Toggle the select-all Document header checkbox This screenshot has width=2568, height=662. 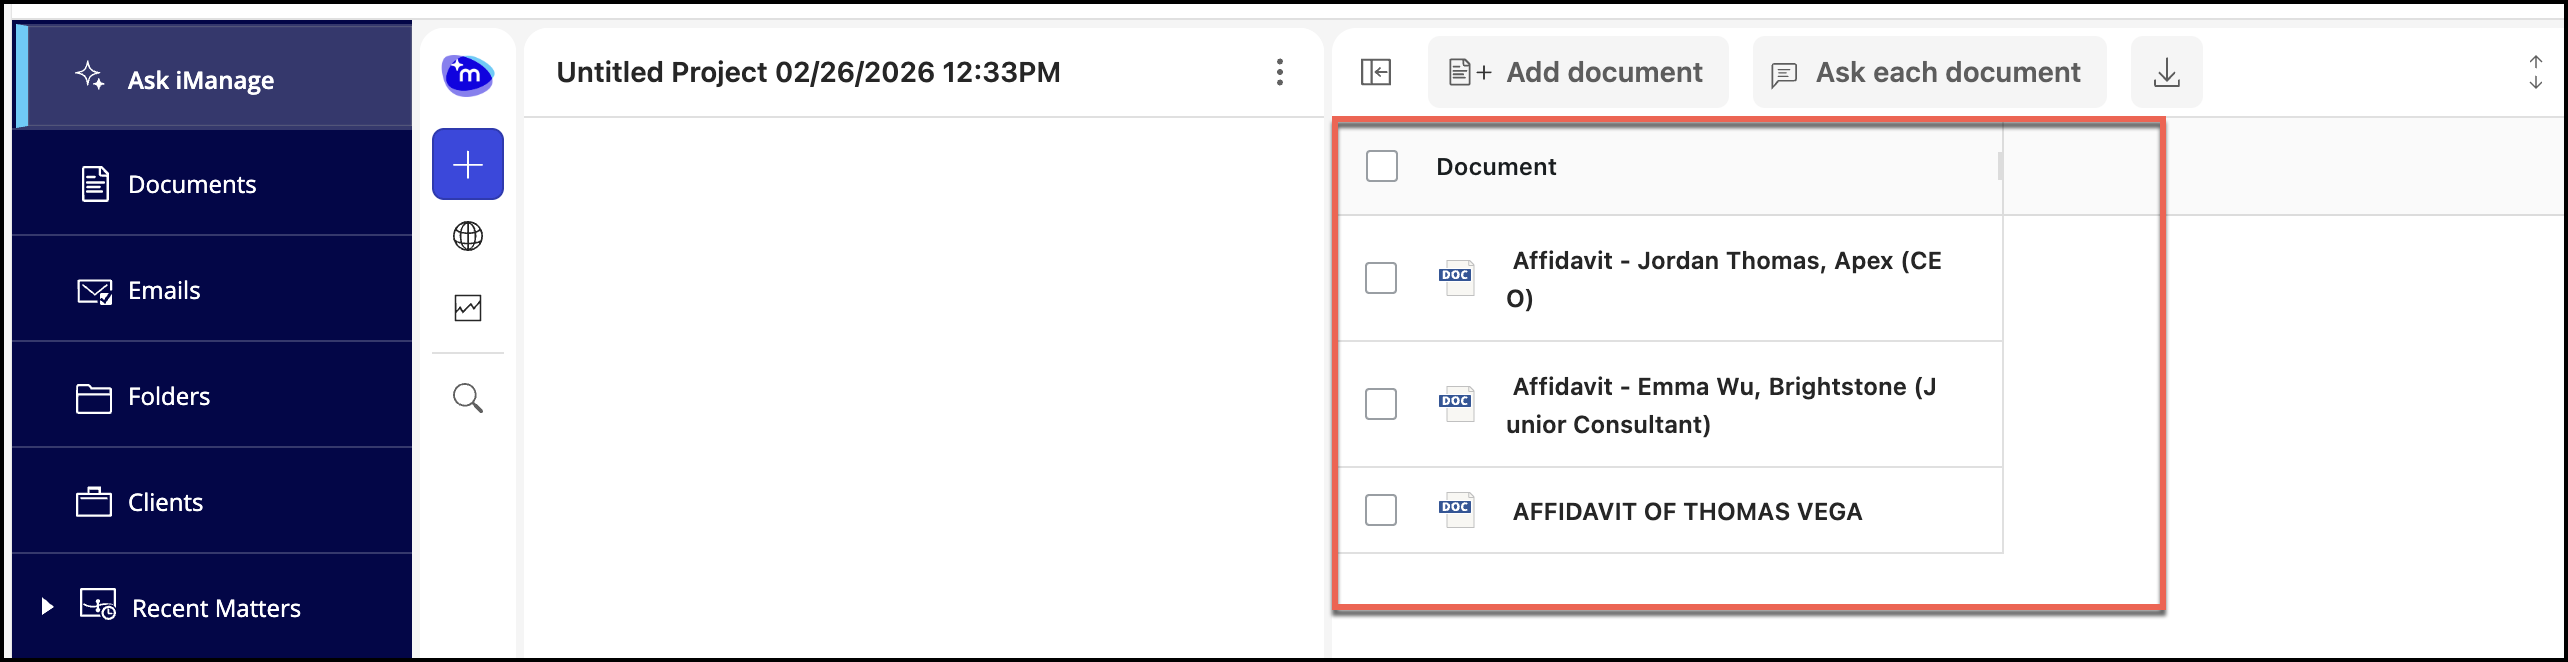[x=1382, y=166]
